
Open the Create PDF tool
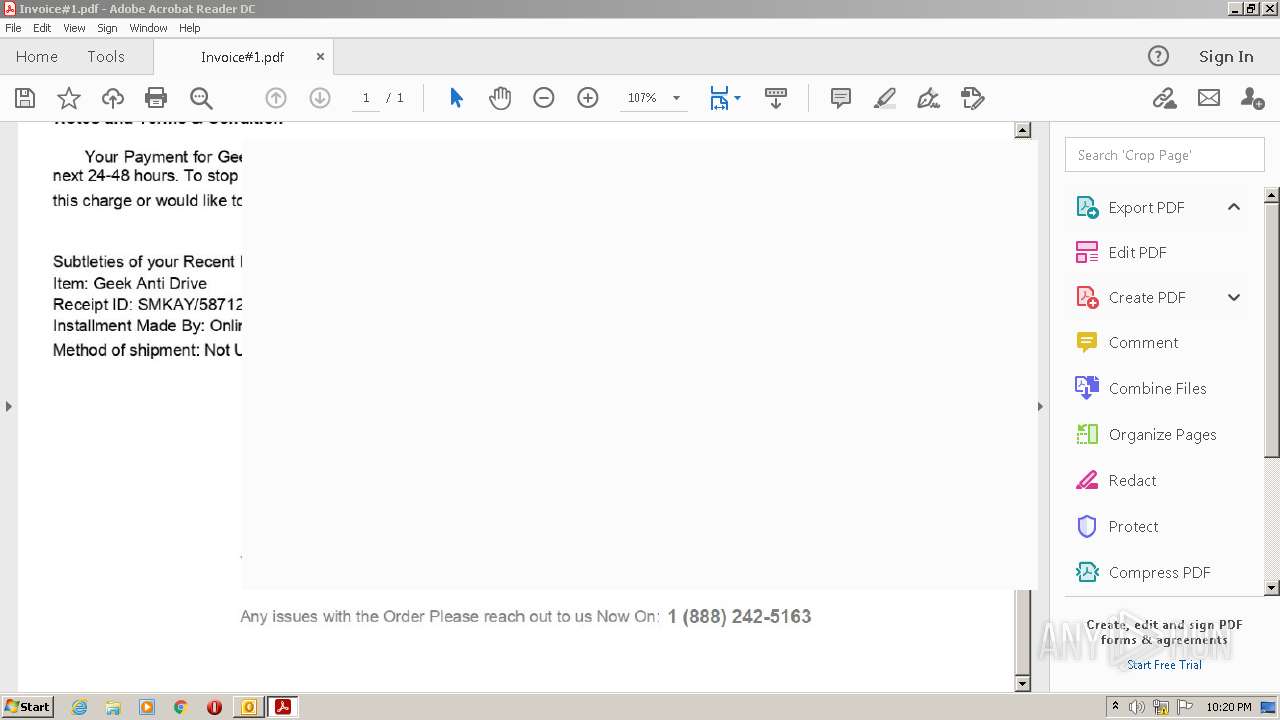point(1147,297)
